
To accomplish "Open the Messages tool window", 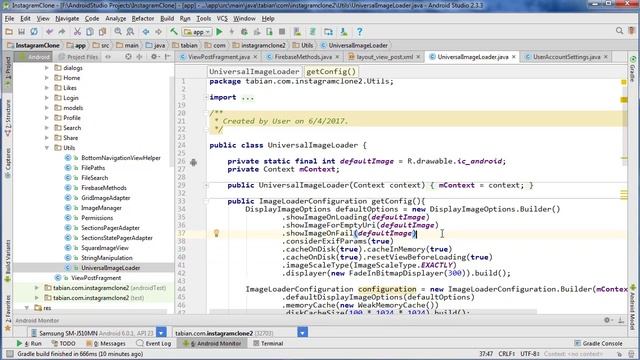I will [x=106, y=343].
